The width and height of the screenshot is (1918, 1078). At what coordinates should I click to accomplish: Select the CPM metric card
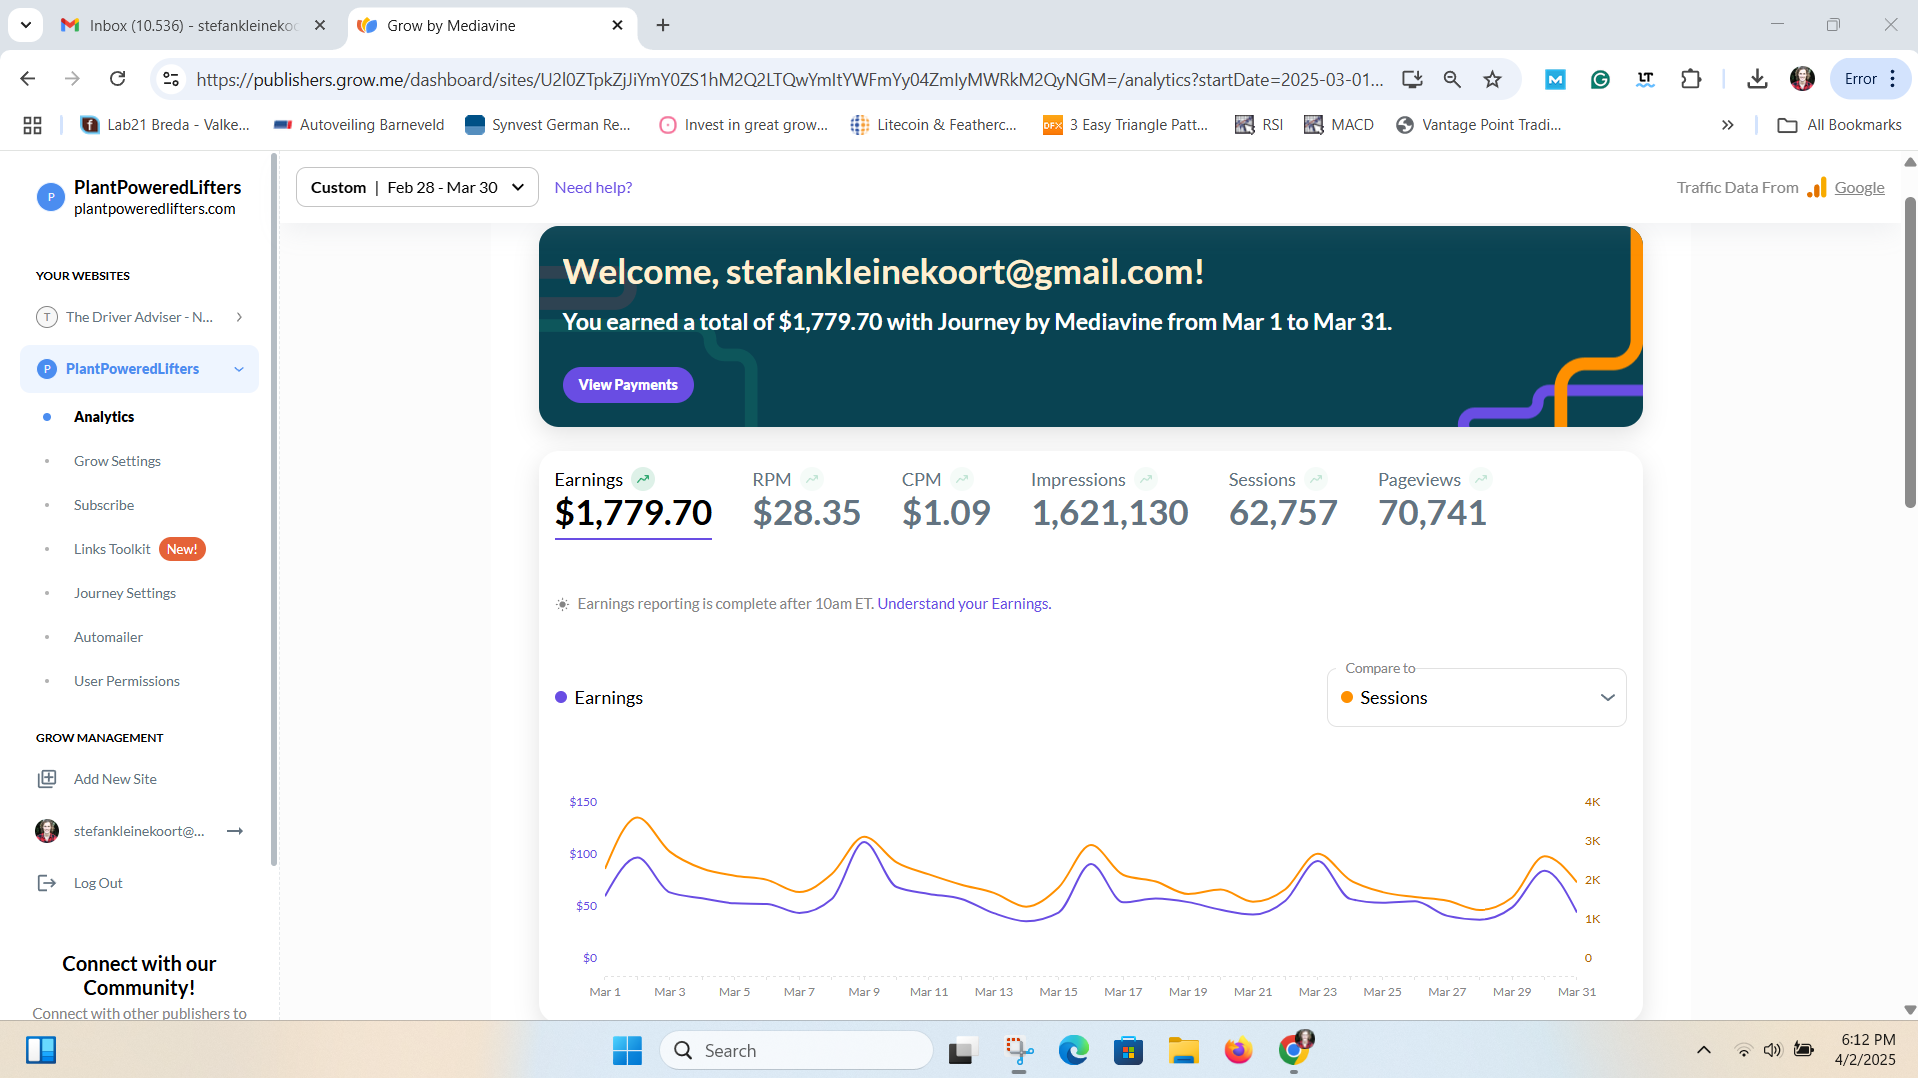[x=946, y=501]
